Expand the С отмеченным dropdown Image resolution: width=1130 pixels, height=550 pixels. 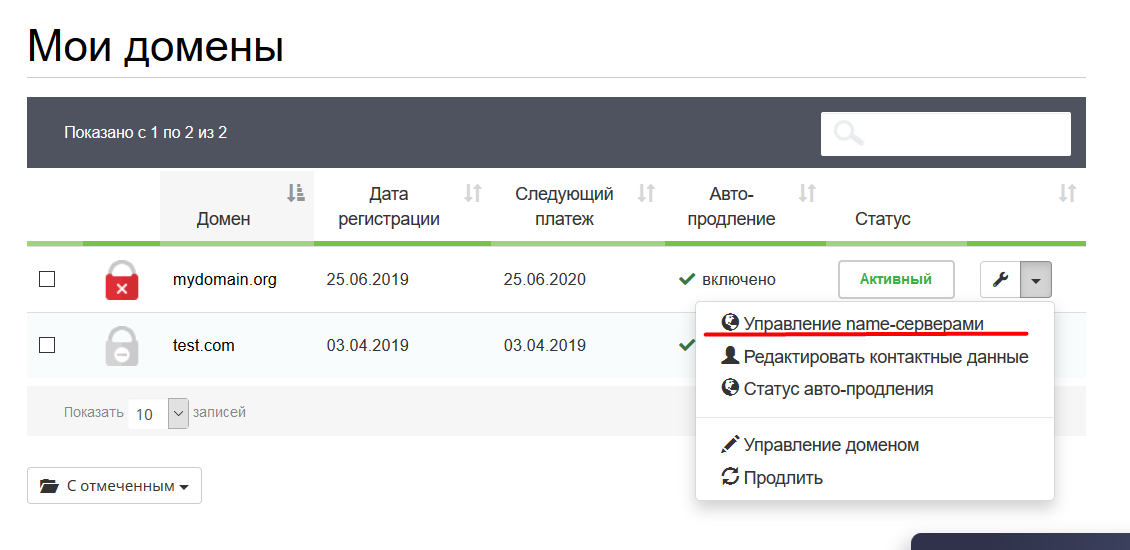coord(114,486)
